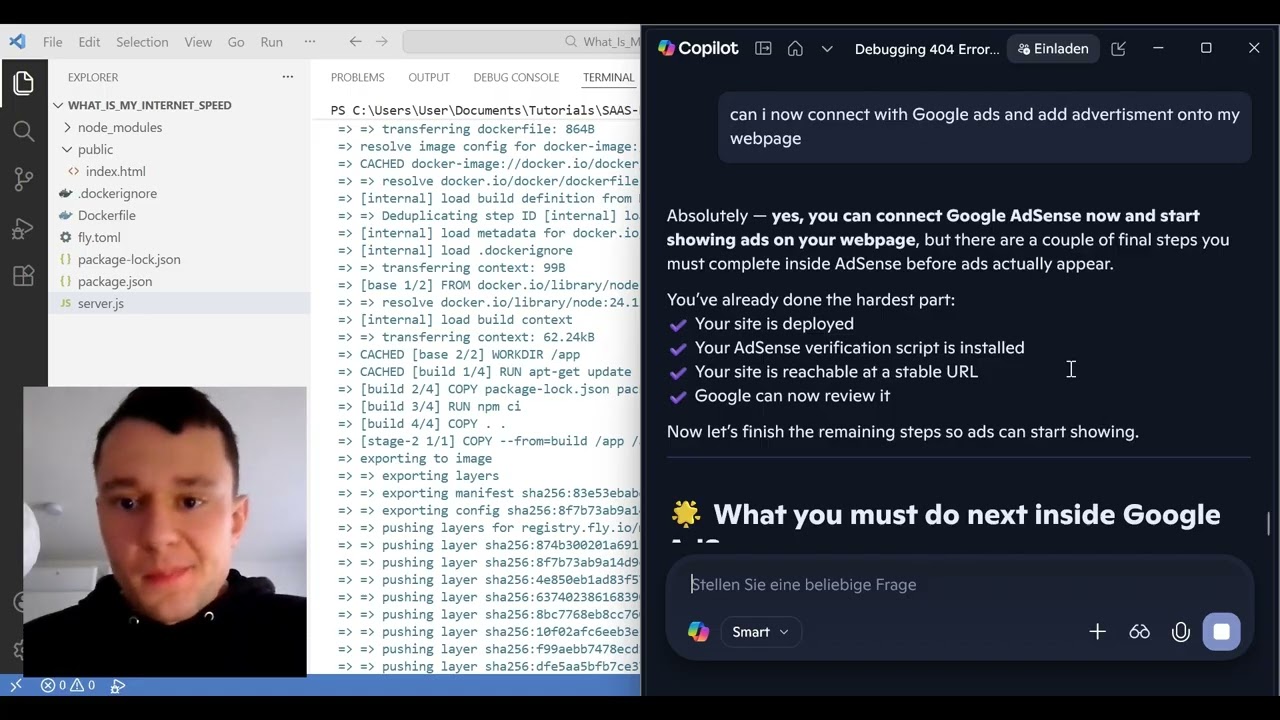This screenshot has height=720, width=1280.
Task: Click 'Your site is reachable at a stable URL'
Action: pos(836,371)
